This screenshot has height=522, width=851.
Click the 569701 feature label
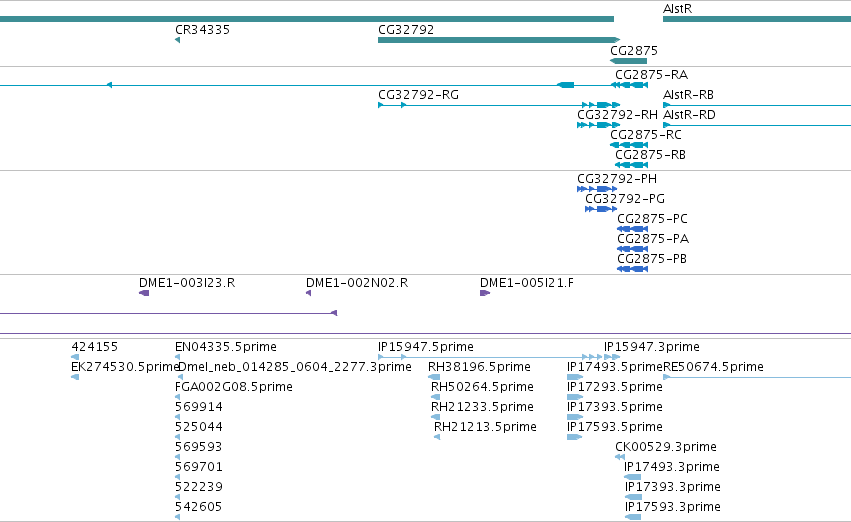pyautogui.click(x=199, y=468)
